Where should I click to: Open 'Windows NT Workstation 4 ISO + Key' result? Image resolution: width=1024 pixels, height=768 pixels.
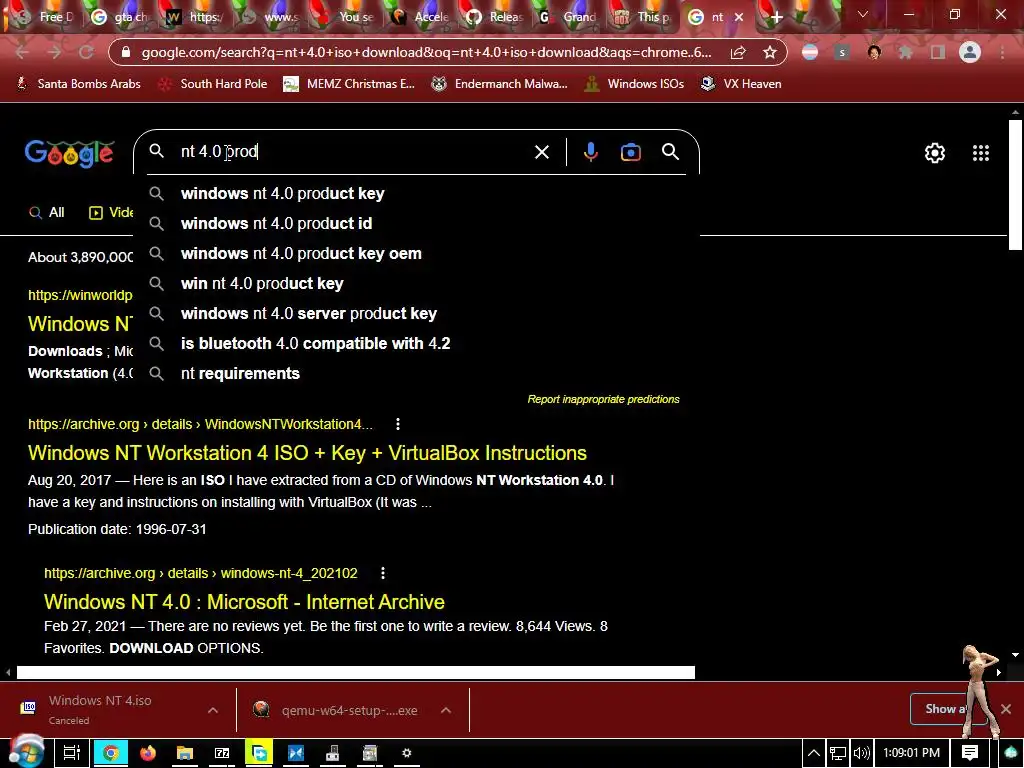point(307,453)
